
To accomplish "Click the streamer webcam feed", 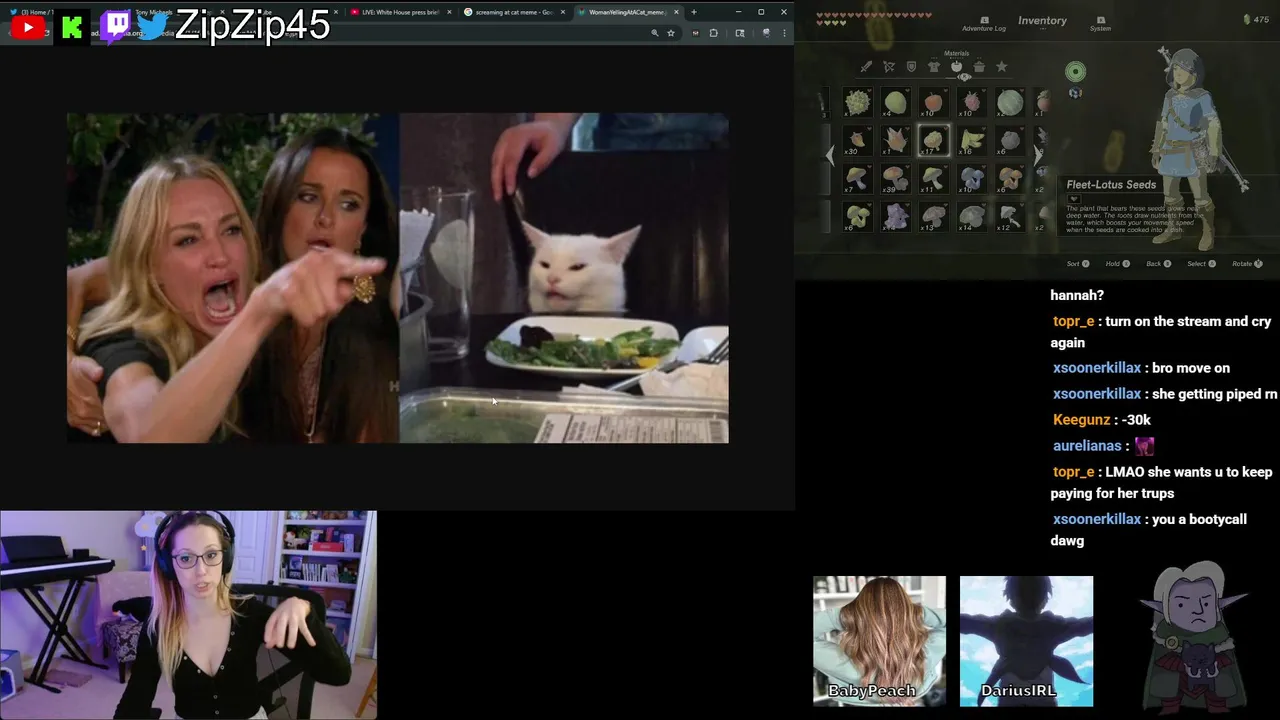I will coord(188,615).
